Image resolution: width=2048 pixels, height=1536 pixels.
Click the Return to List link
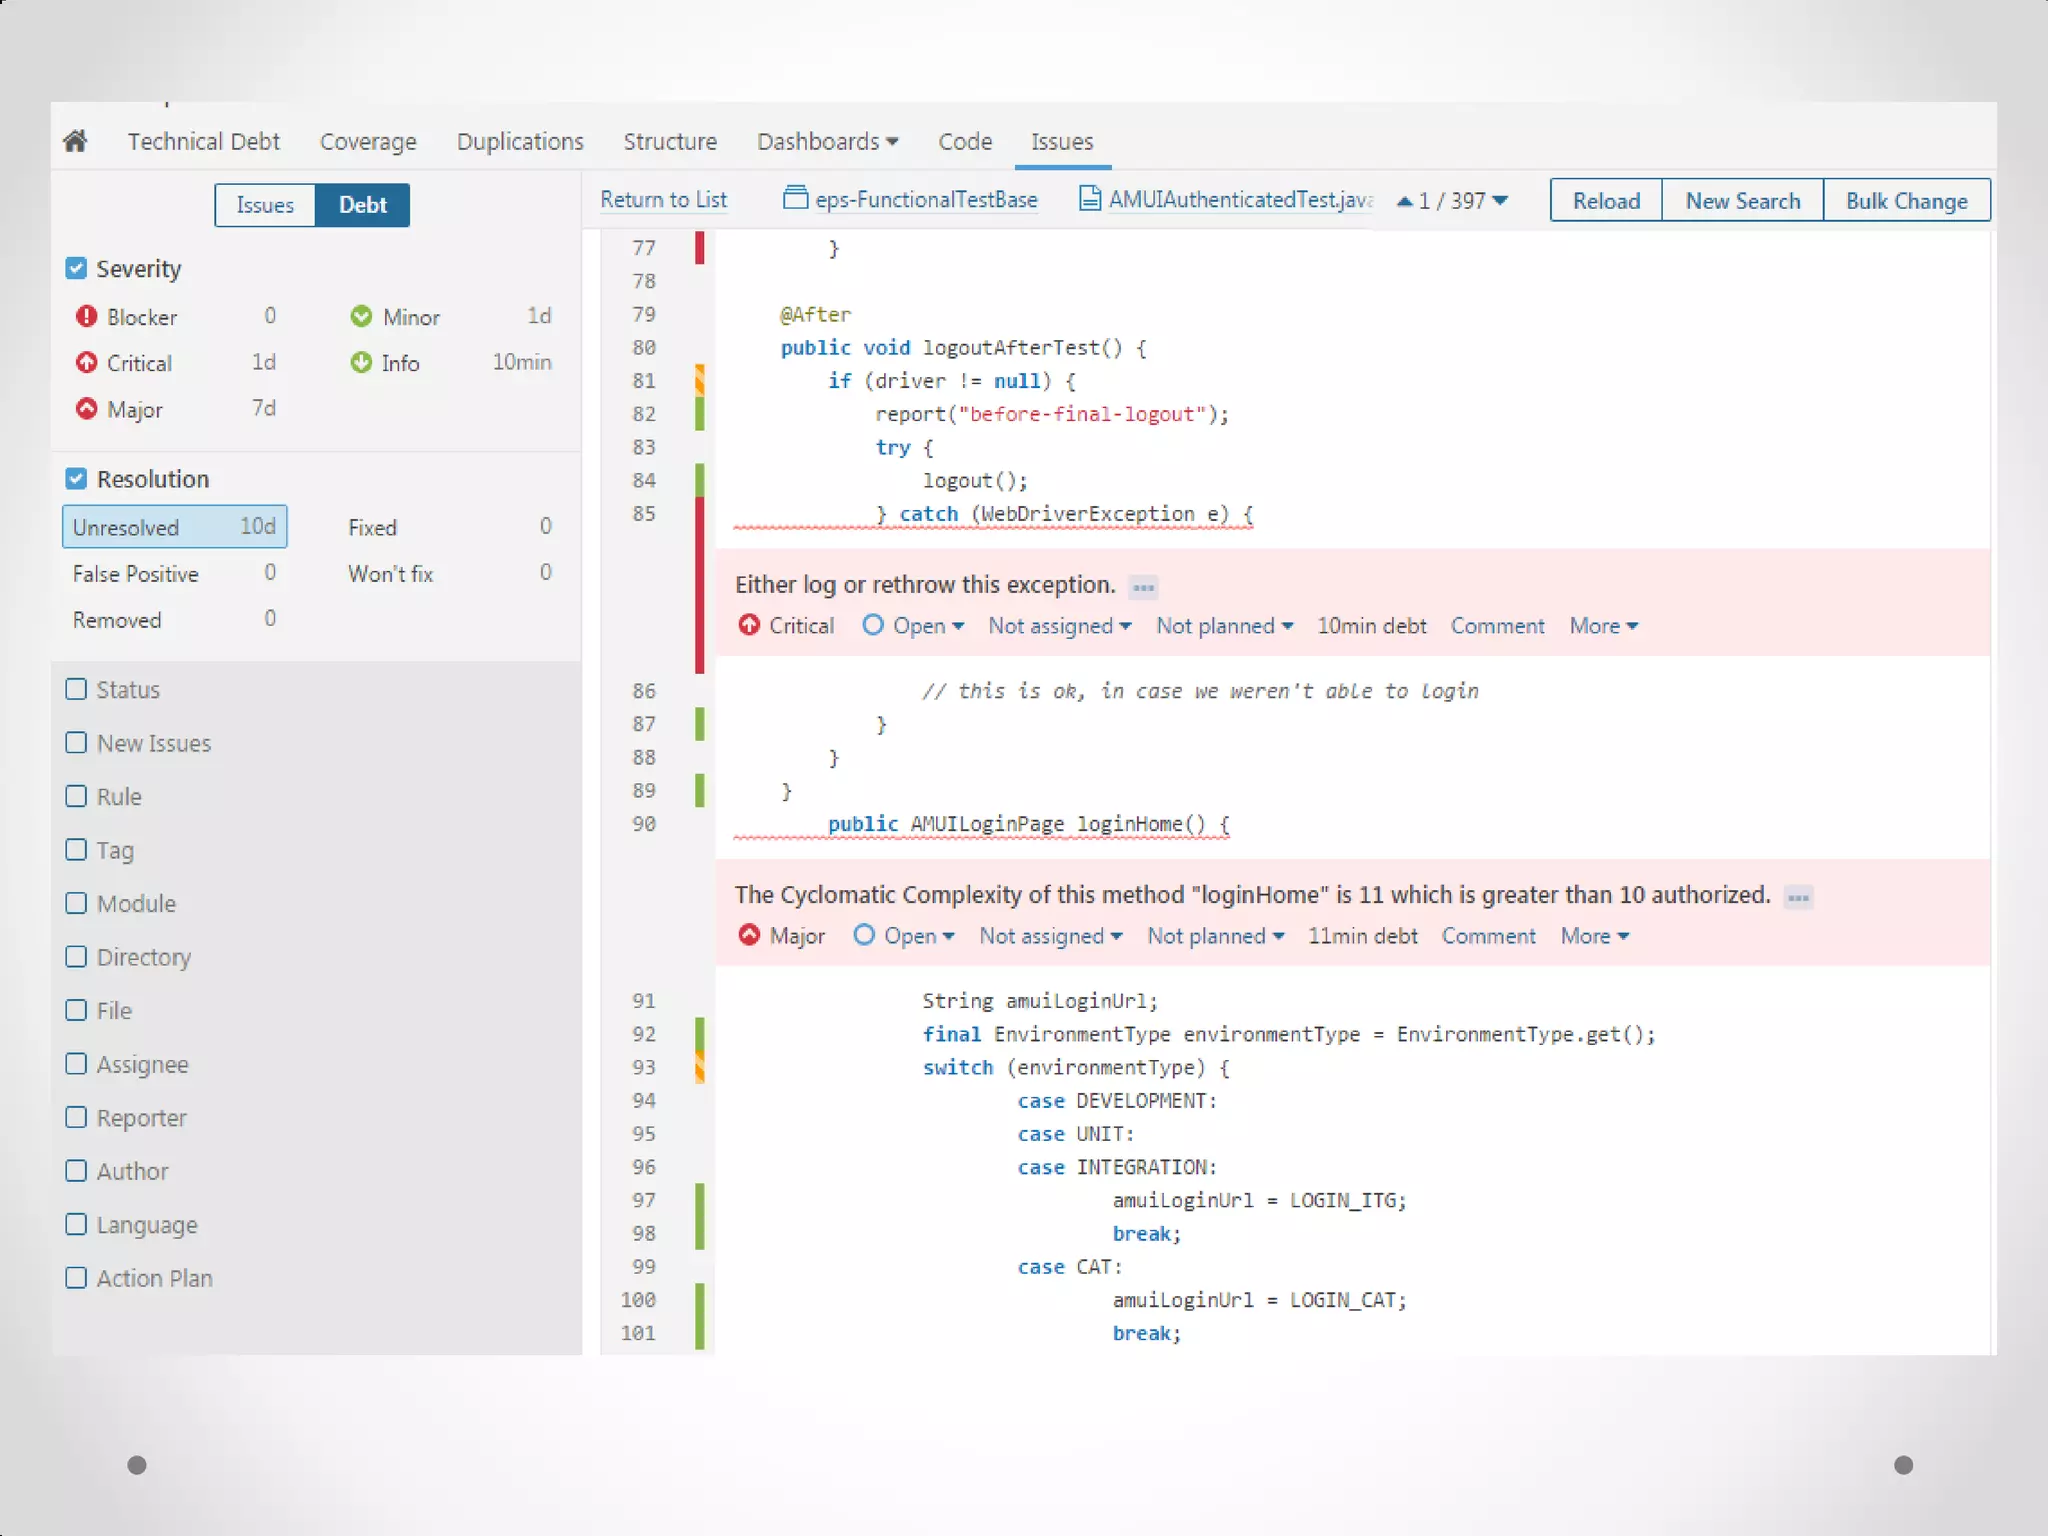click(663, 199)
